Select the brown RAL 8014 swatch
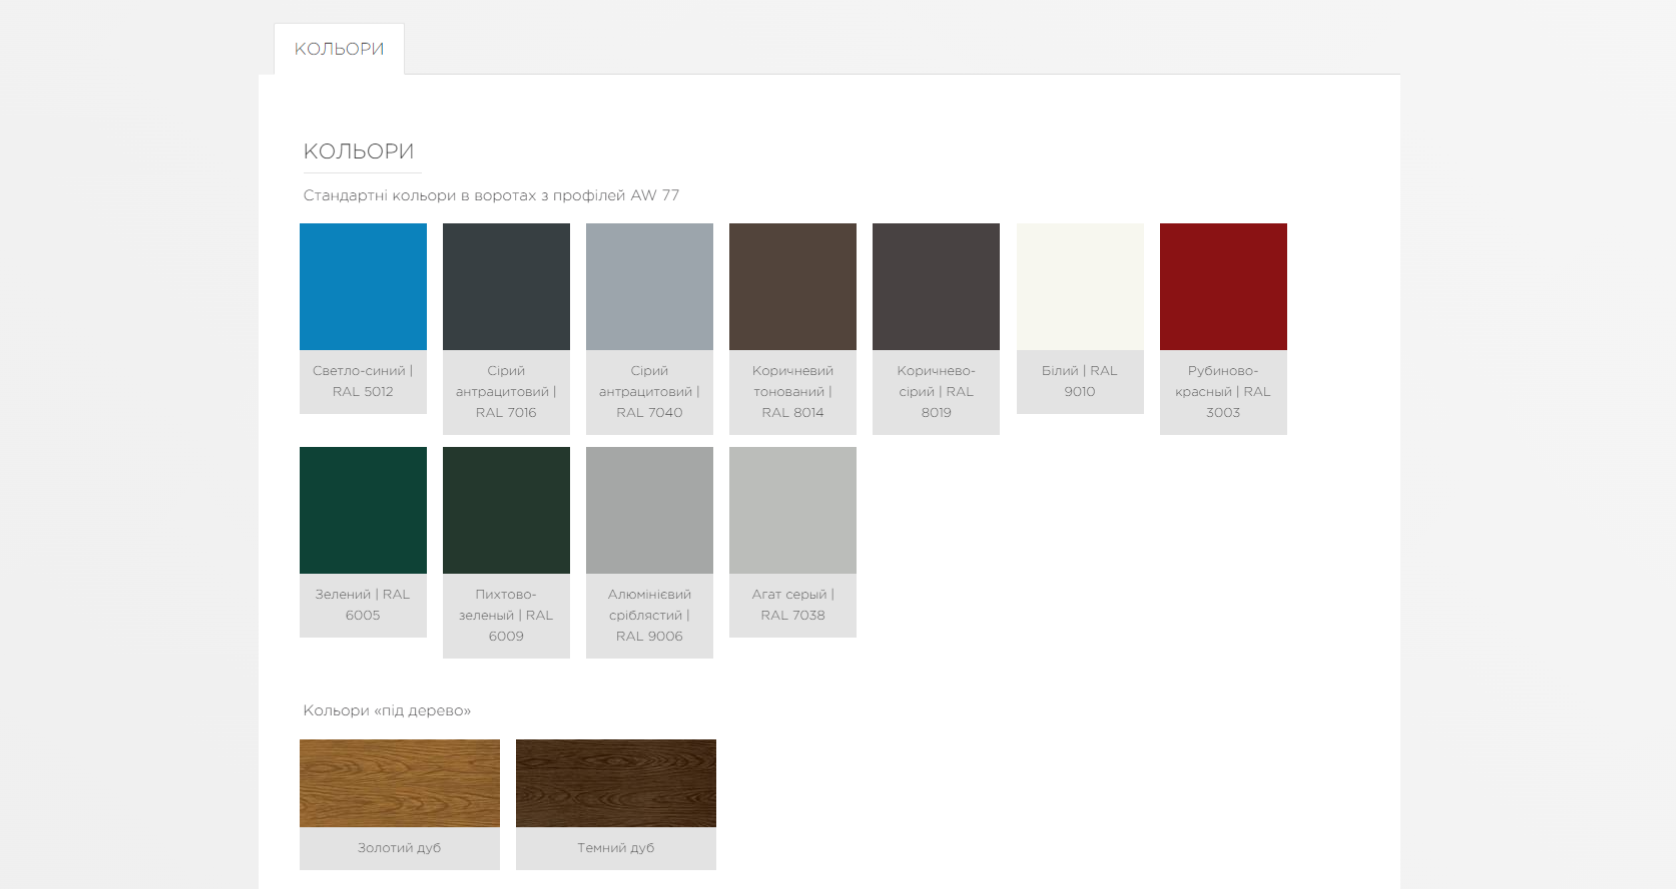The height and width of the screenshot is (889, 1676). click(793, 286)
